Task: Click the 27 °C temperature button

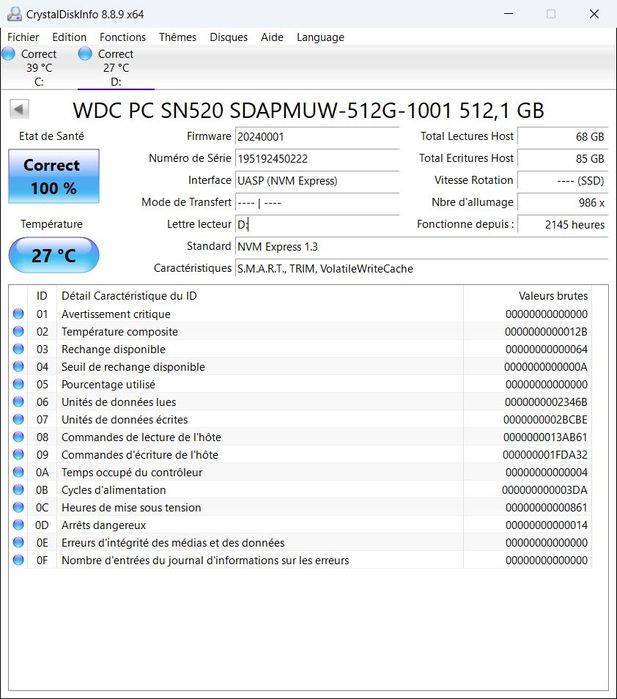Action: (x=53, y=255)
